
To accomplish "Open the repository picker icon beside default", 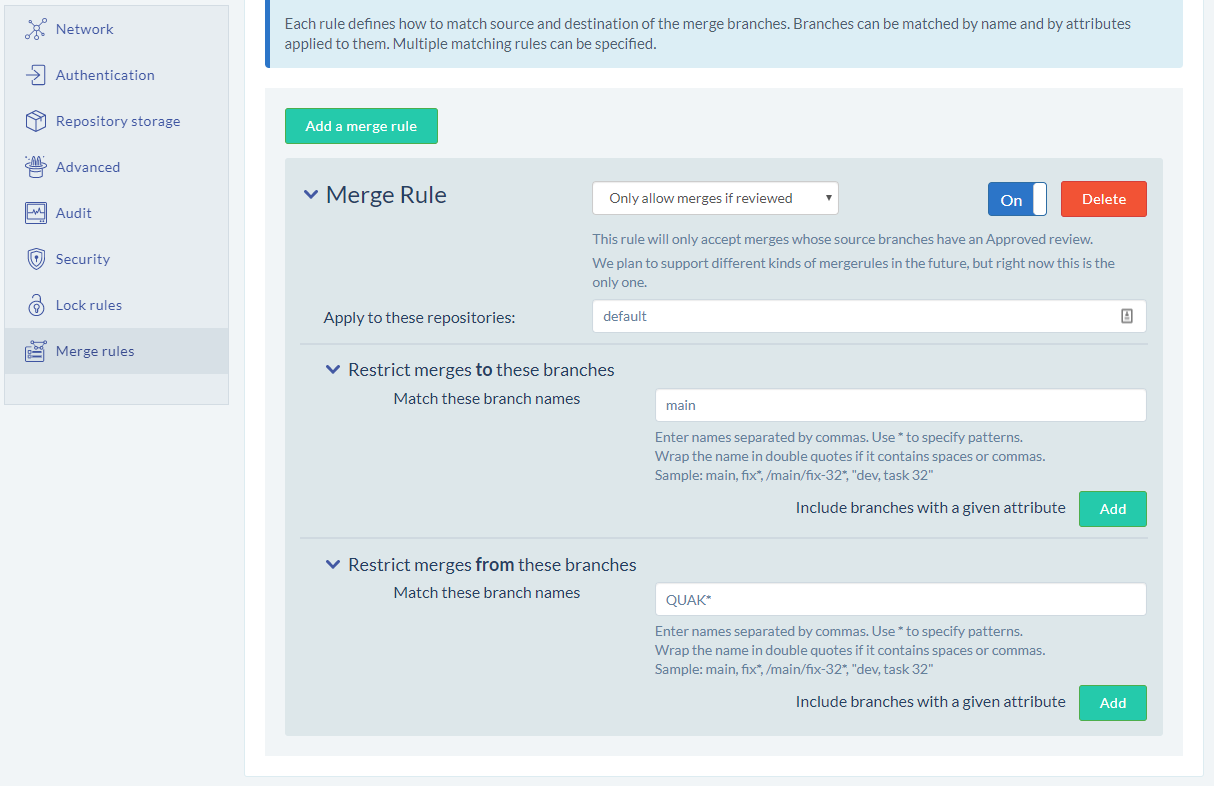I will tap(1127, 315).
